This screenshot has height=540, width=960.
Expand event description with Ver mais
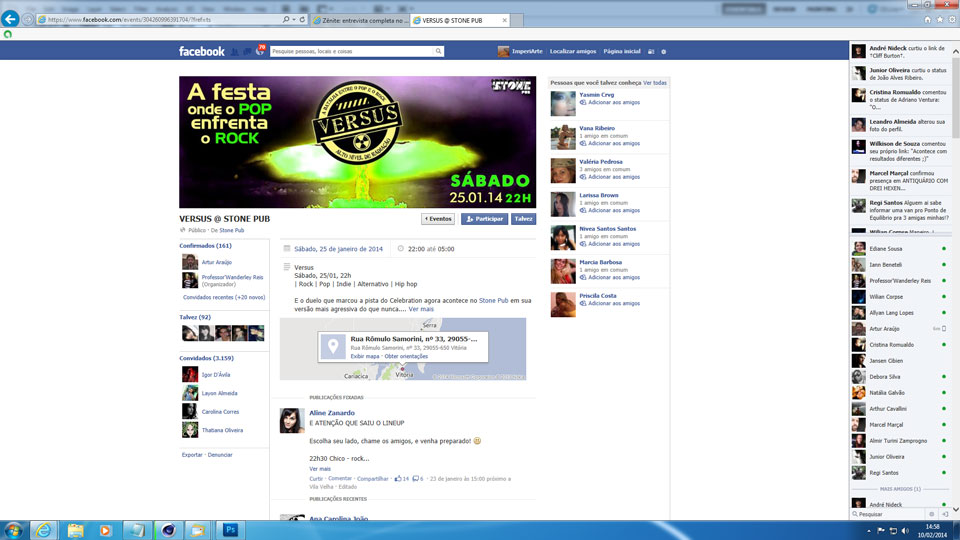421,309
